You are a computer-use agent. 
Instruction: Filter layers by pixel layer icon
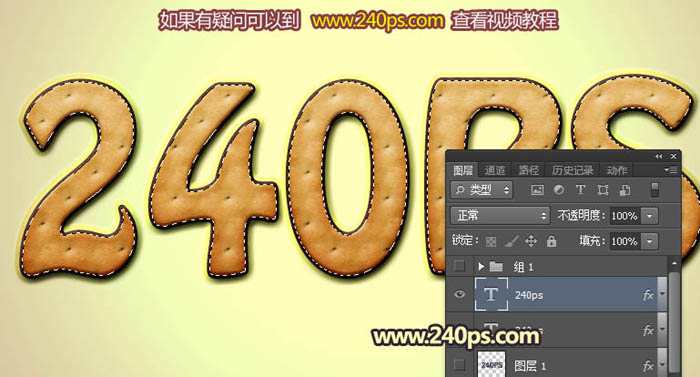click(x=537, y=190)
